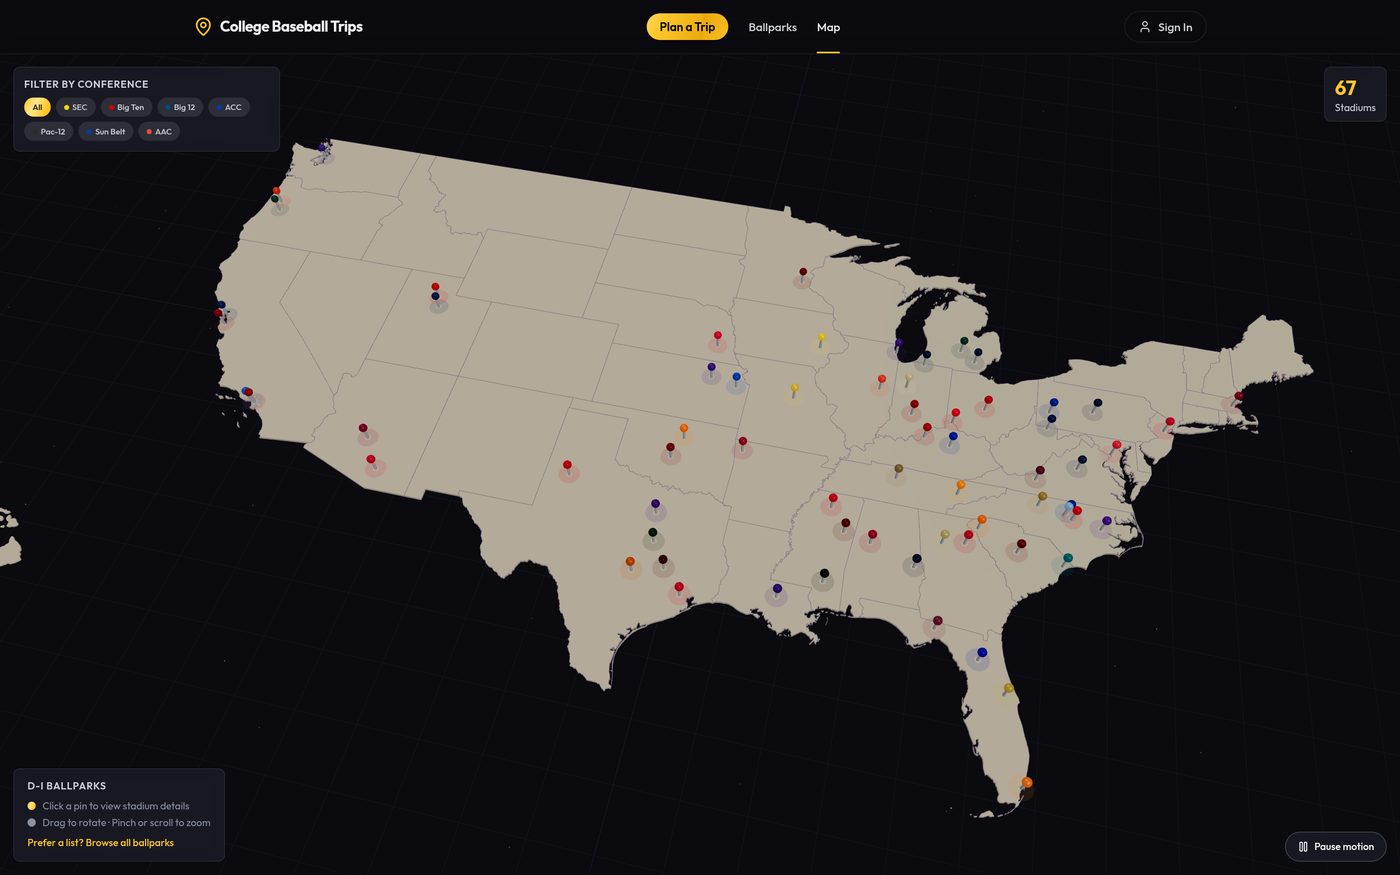Click the Plan a Trip button
This screenshot has height=875, width=1400.
click(687, 27)
